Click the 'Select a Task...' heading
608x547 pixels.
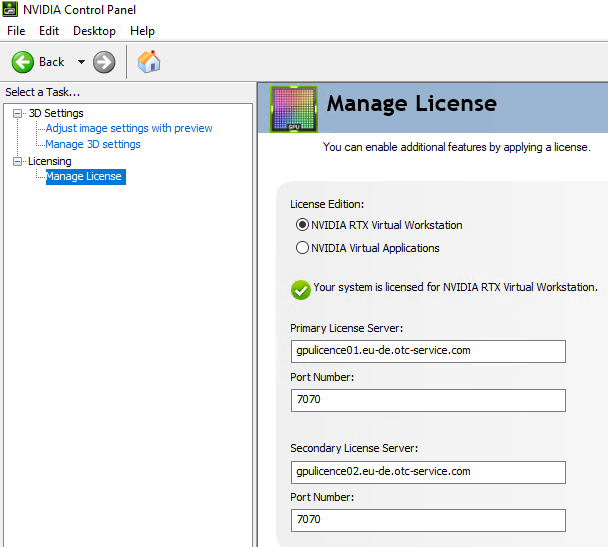43,92
